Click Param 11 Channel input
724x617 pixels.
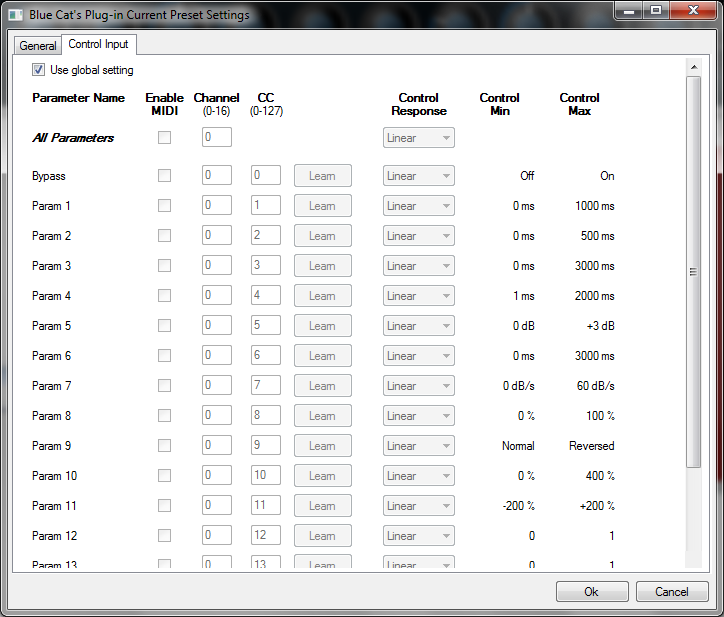(x=217, y=505)
